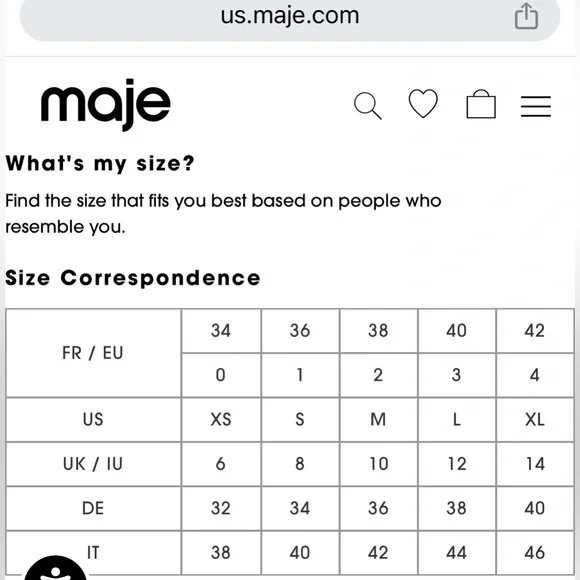Click the DE size 32 cell
Image resolution: width=580 pixels, height=580 pixels.
click(221, 508)
